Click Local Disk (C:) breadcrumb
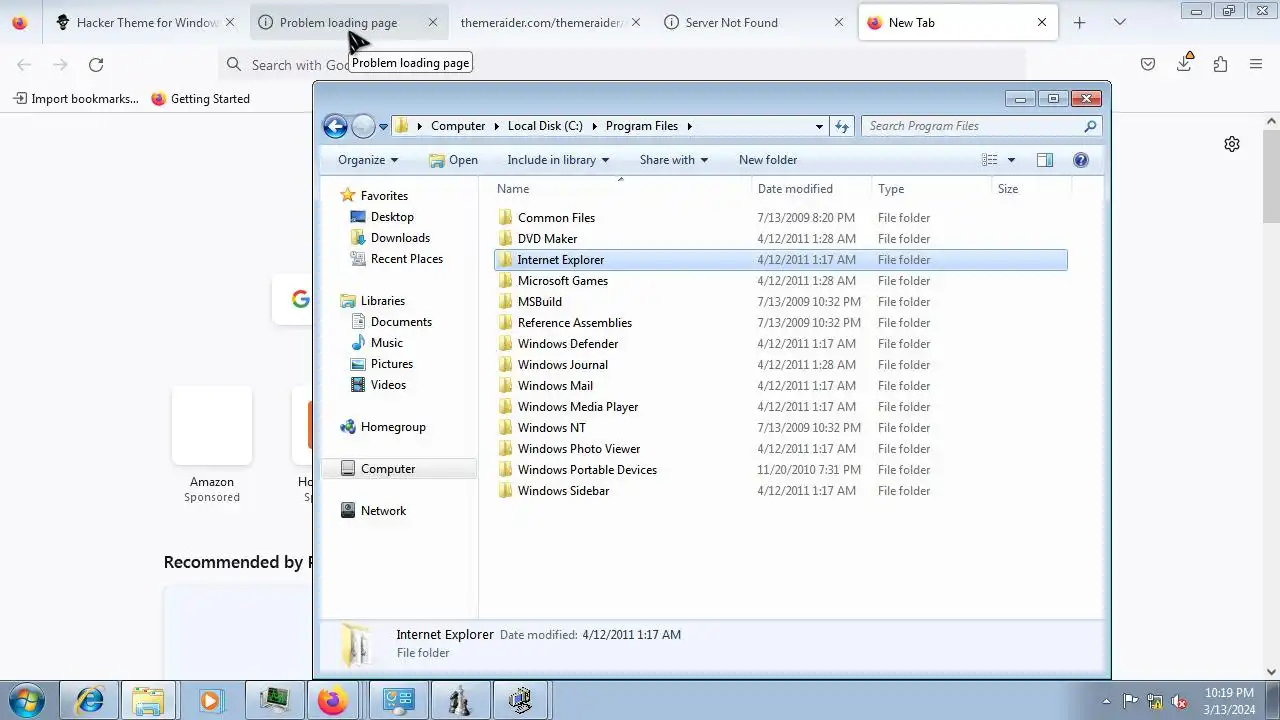1280x720 pixels. (545, 126)
